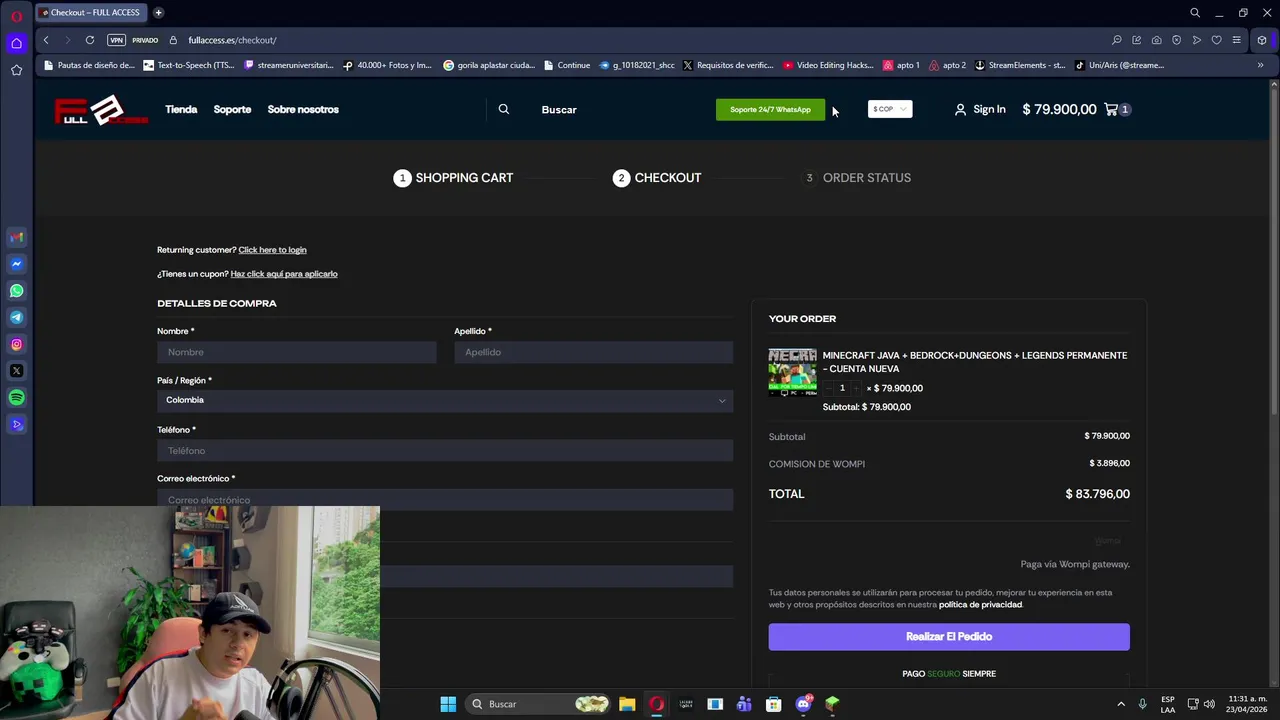Open tab search magnifier in title bar
Screen dimensions: 1280x720
(1195, 13)
